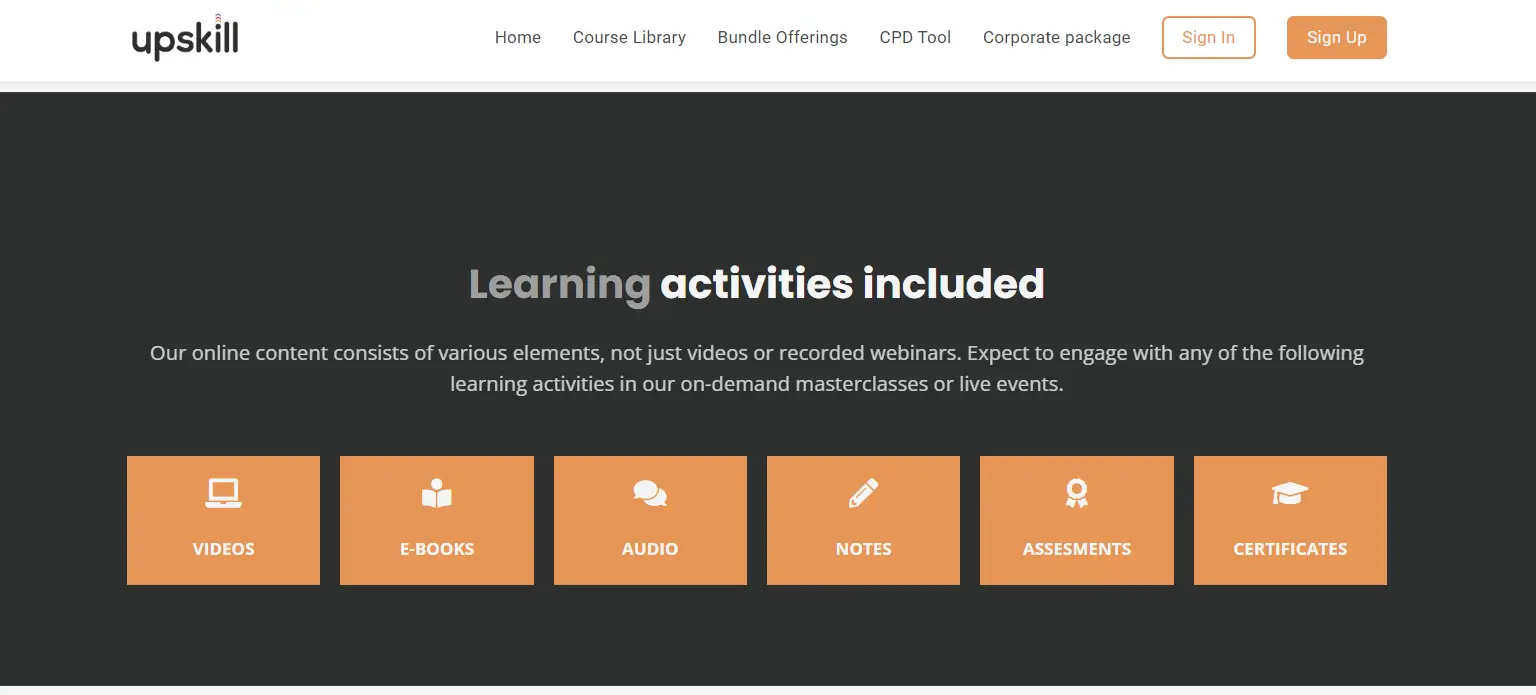Image resolution: width=1536 pixels, height=695 pixels.
Task: Open the Corporate package link
Action: tap(1056, 38)
